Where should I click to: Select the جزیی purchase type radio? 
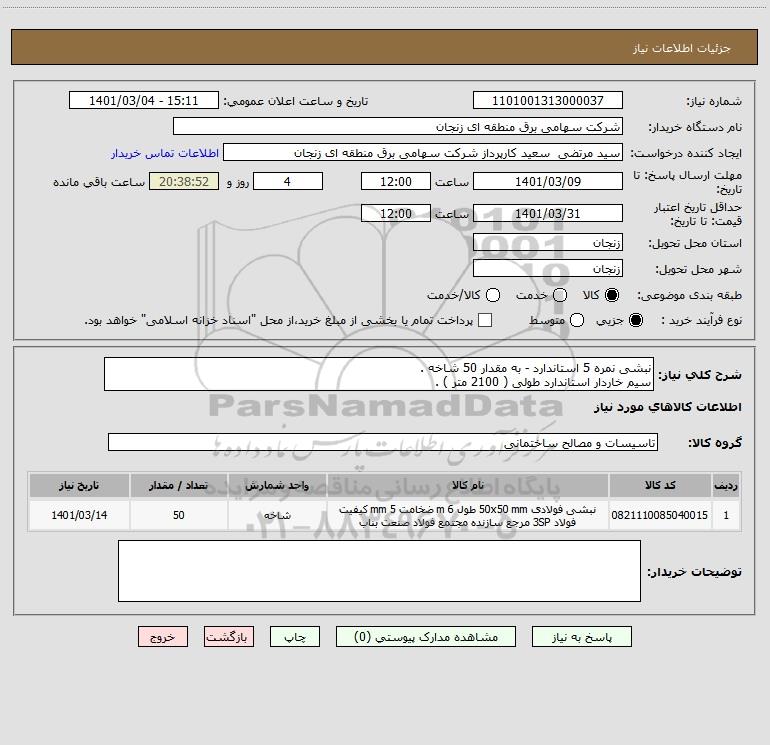tap(636, 320)
